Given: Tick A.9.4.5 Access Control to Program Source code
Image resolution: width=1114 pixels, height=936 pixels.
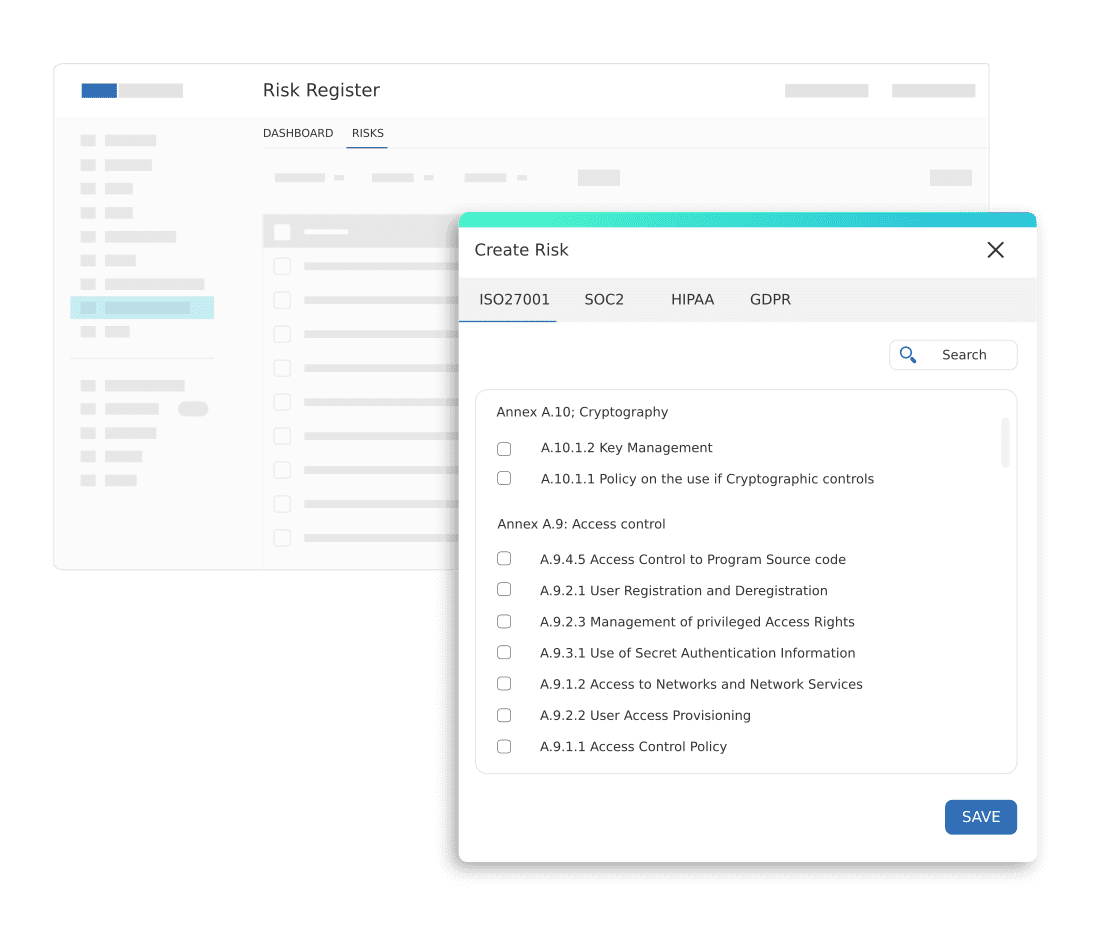Looking at the screenshot, I should tap(504, 559).
